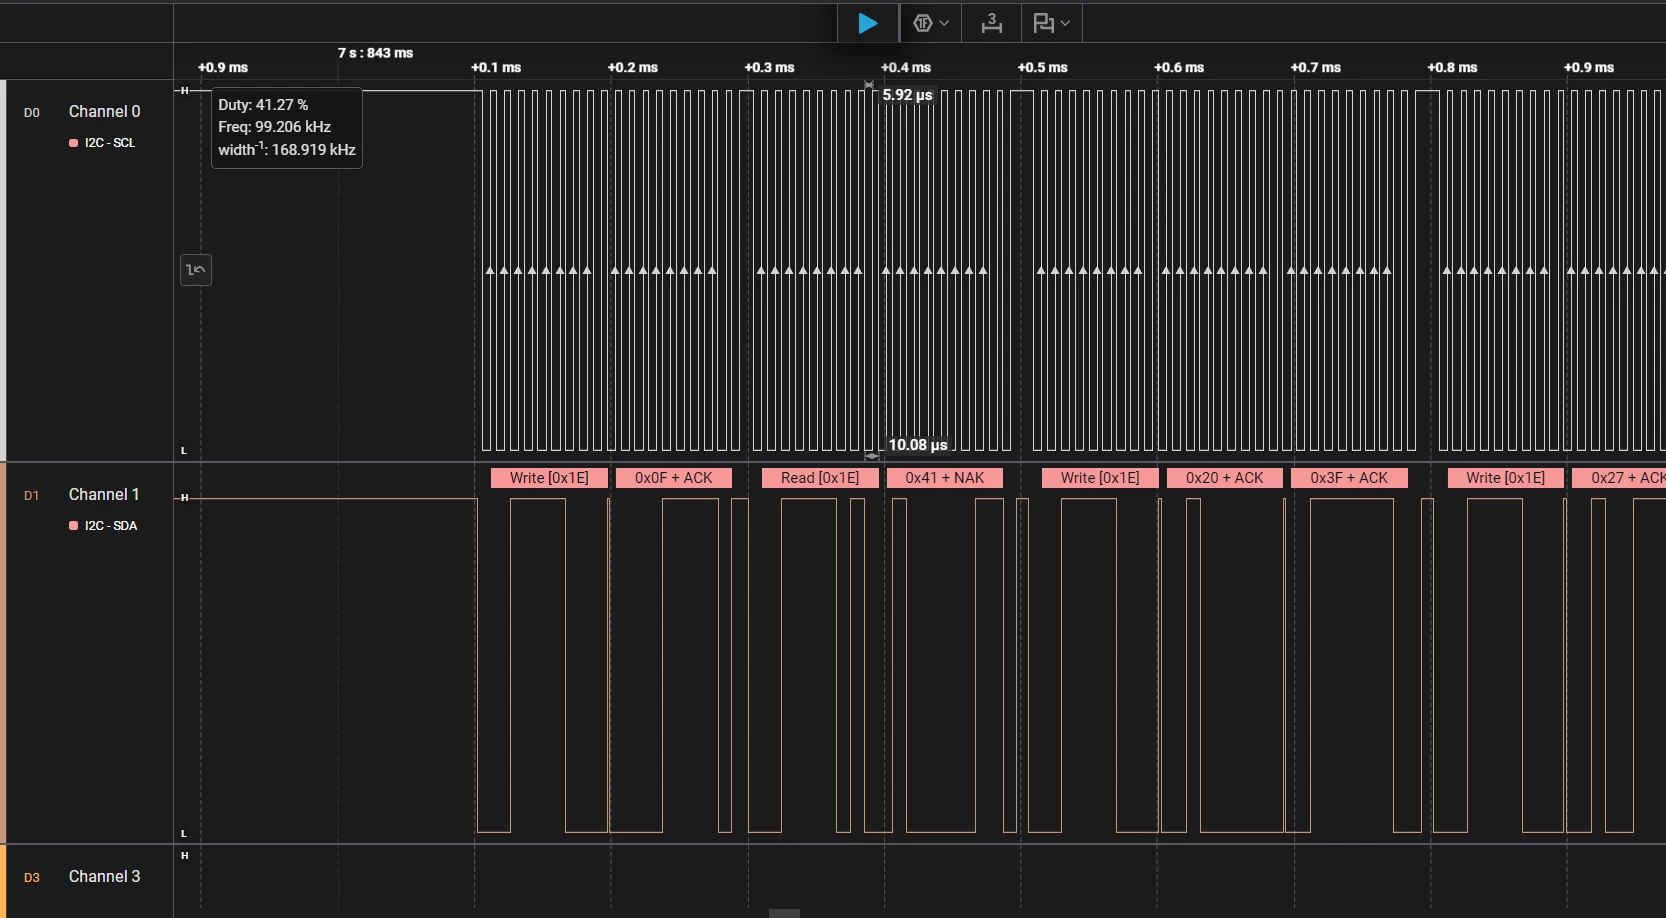Select the first Write [0x1E] decoded frame
The width and height of the screenshot is (1666, 918).
549,478
